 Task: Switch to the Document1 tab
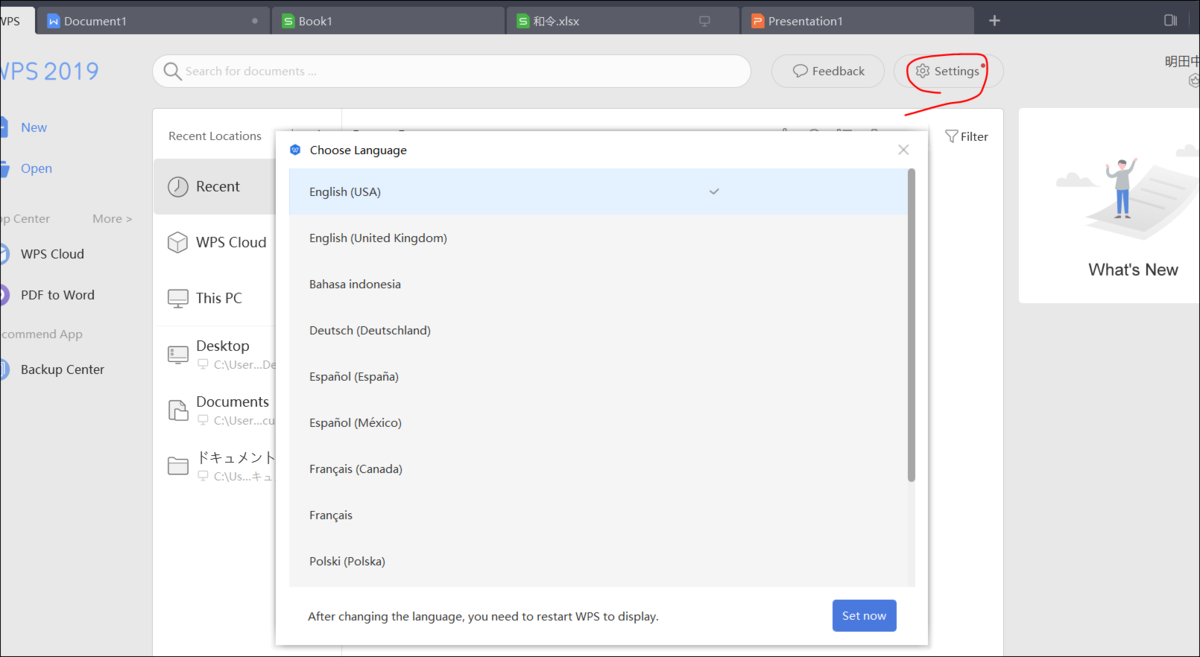click(x=153, y=21)
